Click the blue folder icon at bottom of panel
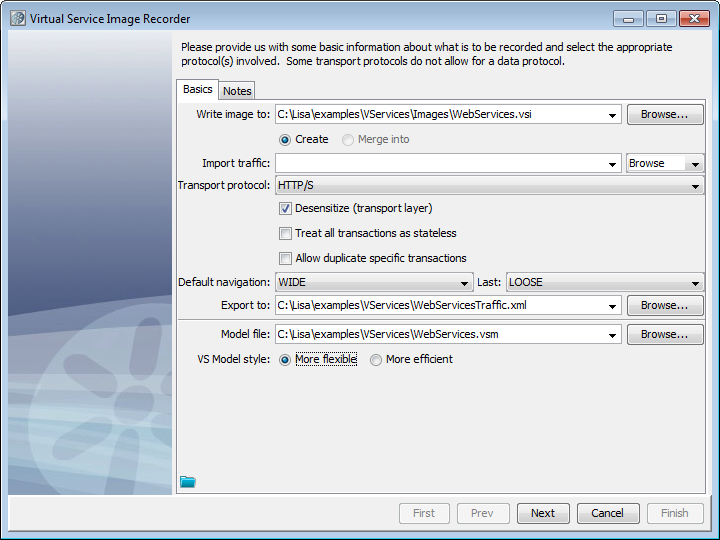Viewport: 720px width, 540px height. pyautogui.click(x=188, y=482)
